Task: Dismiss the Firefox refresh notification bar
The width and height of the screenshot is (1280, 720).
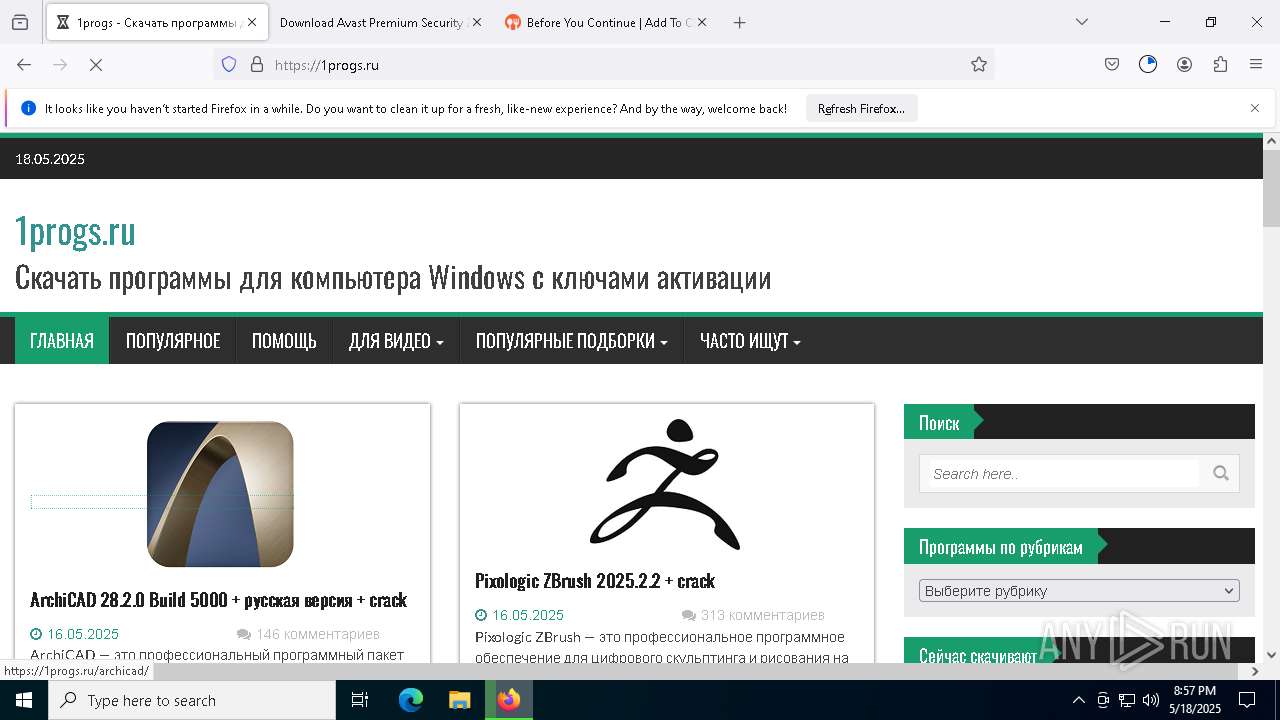Action: click(x=1255, y=108)
